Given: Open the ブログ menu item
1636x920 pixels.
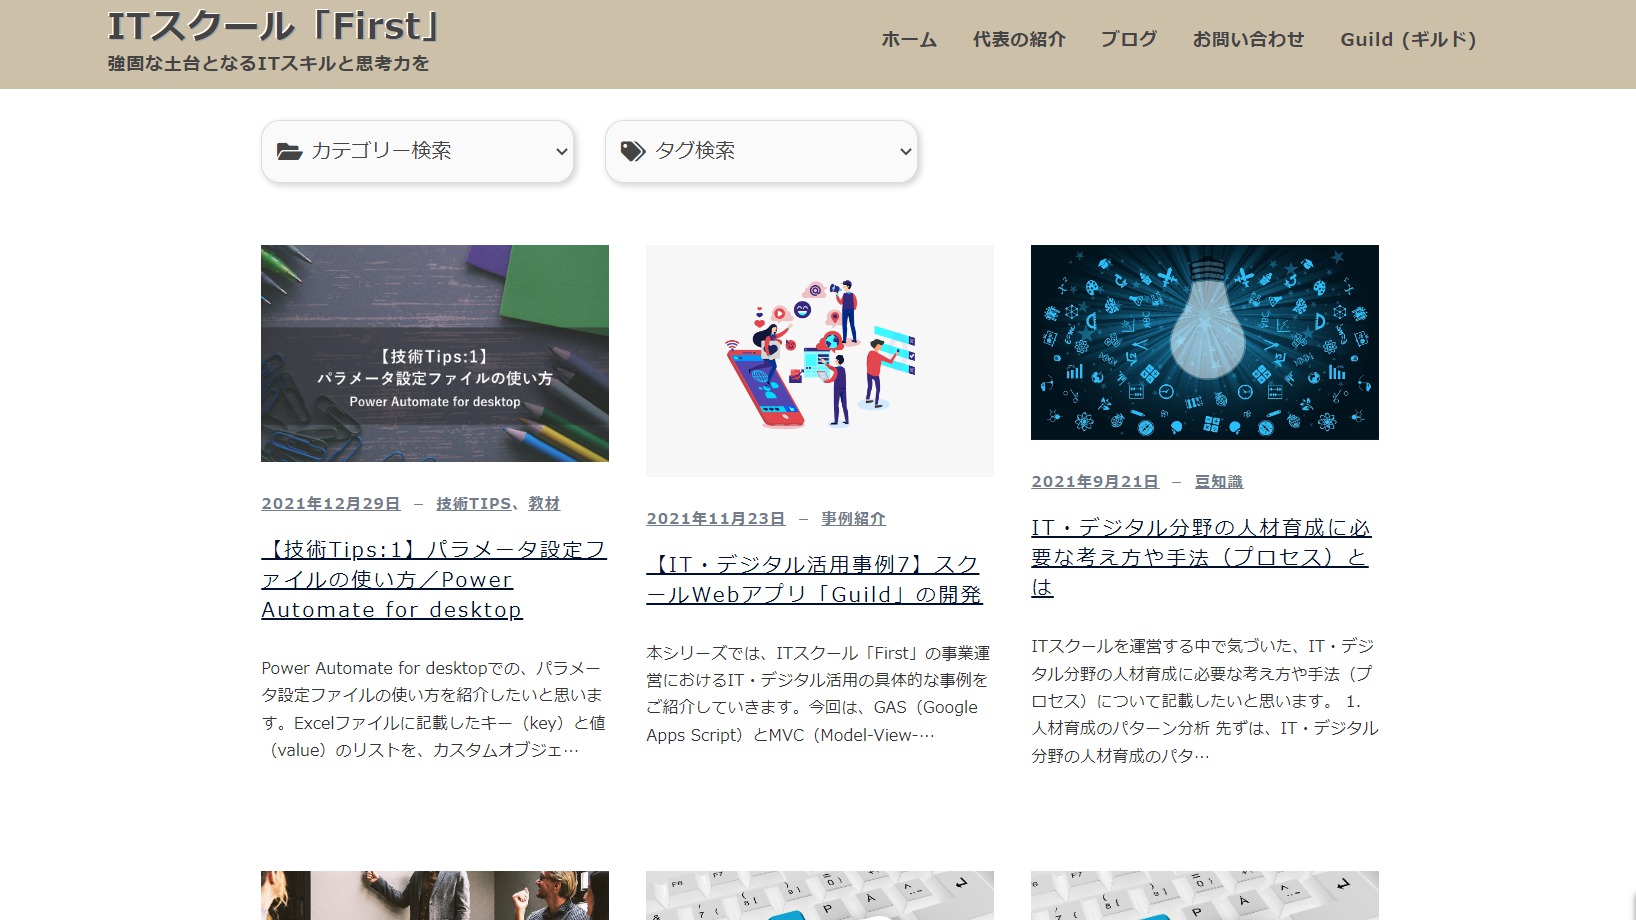Looking at the screenshot, I should click(1128, 40).
